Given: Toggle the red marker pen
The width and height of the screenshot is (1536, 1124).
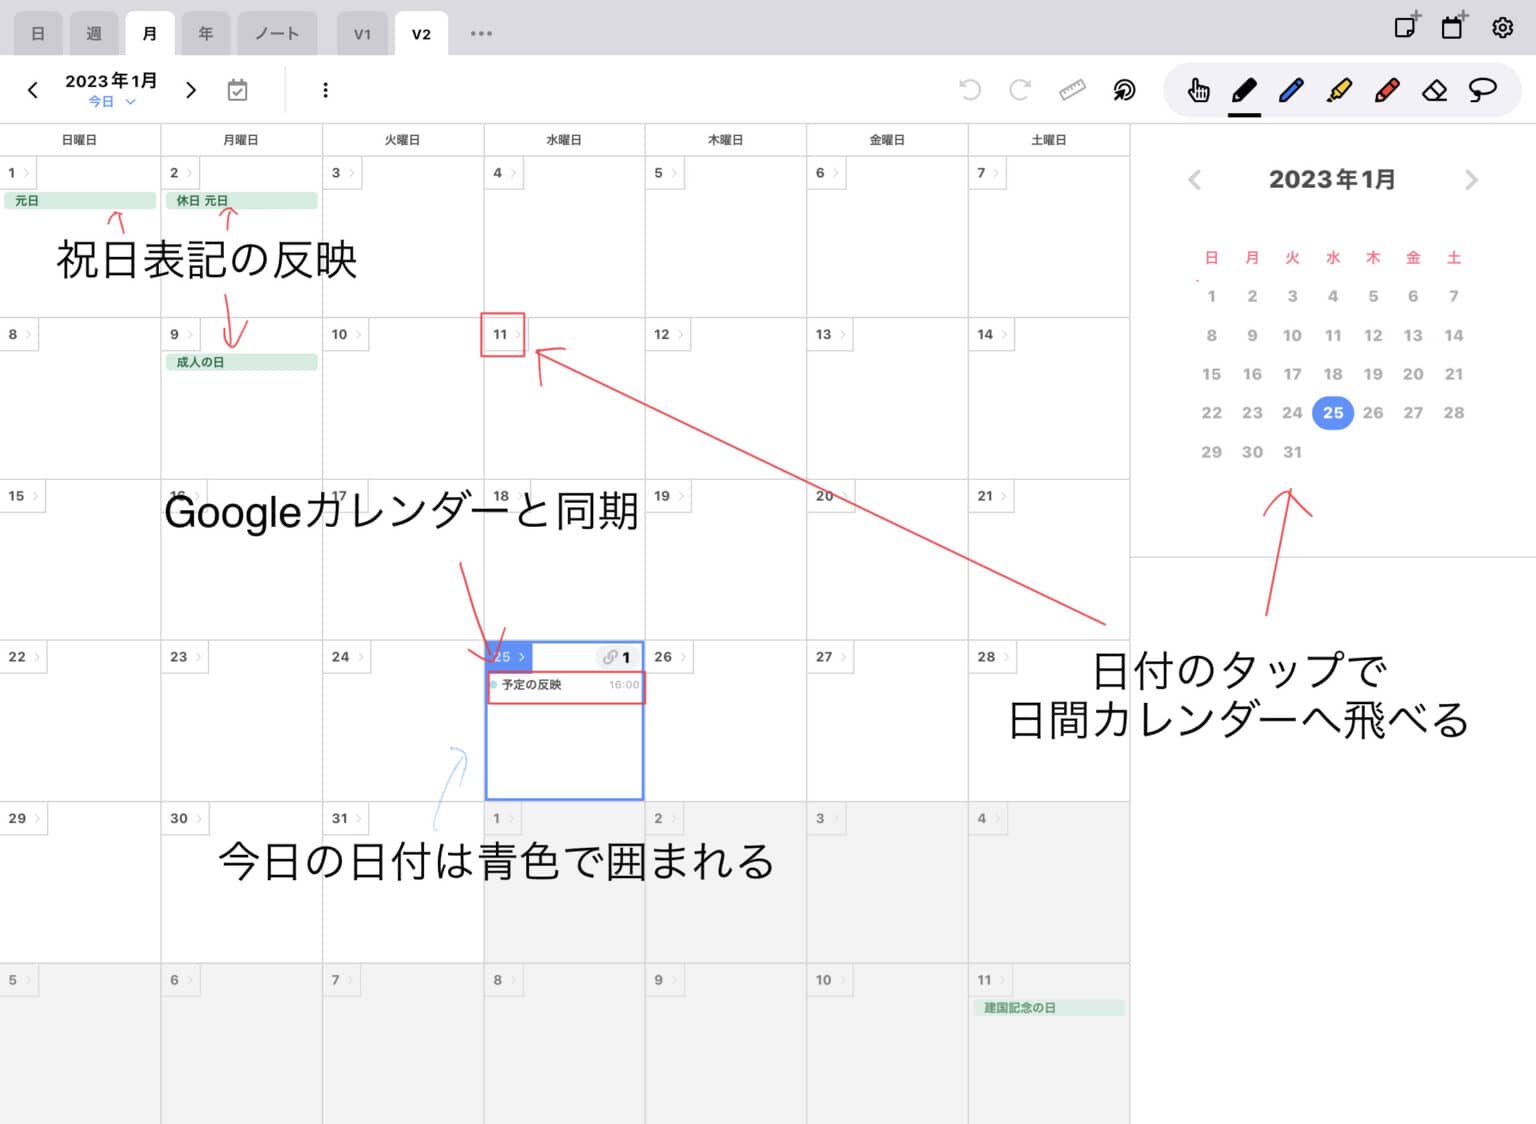Looking at the screenshot, I should pyautogui.click(x=1388, y=89).
